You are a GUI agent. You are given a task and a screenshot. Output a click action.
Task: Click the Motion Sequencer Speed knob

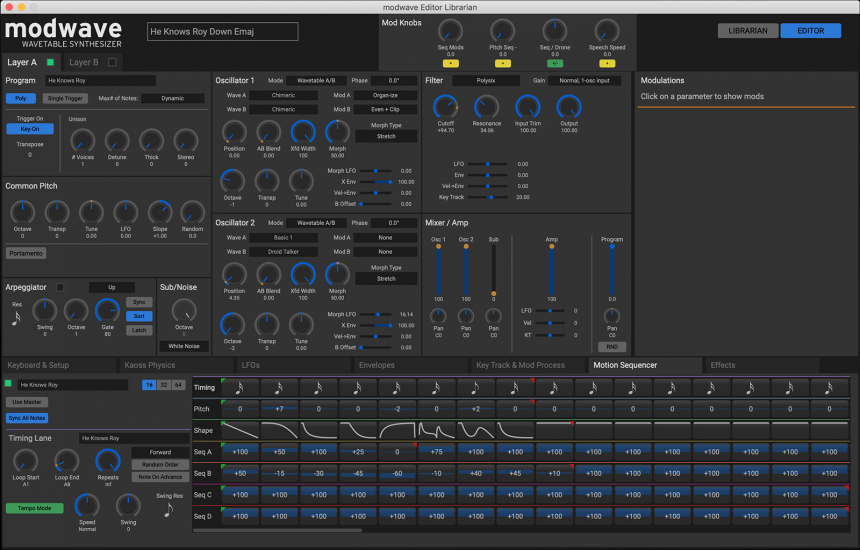(87, 506)
